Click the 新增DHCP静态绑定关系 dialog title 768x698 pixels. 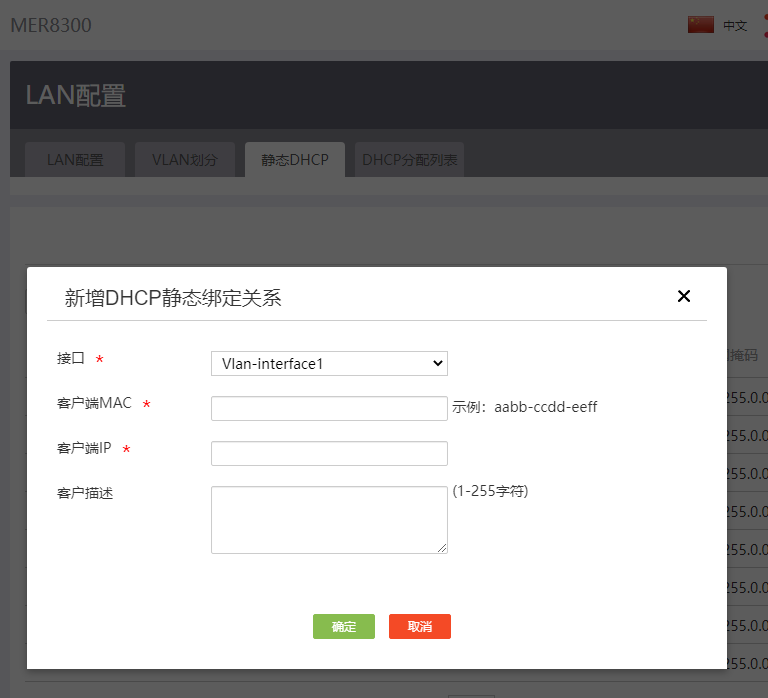click(173, 298)
